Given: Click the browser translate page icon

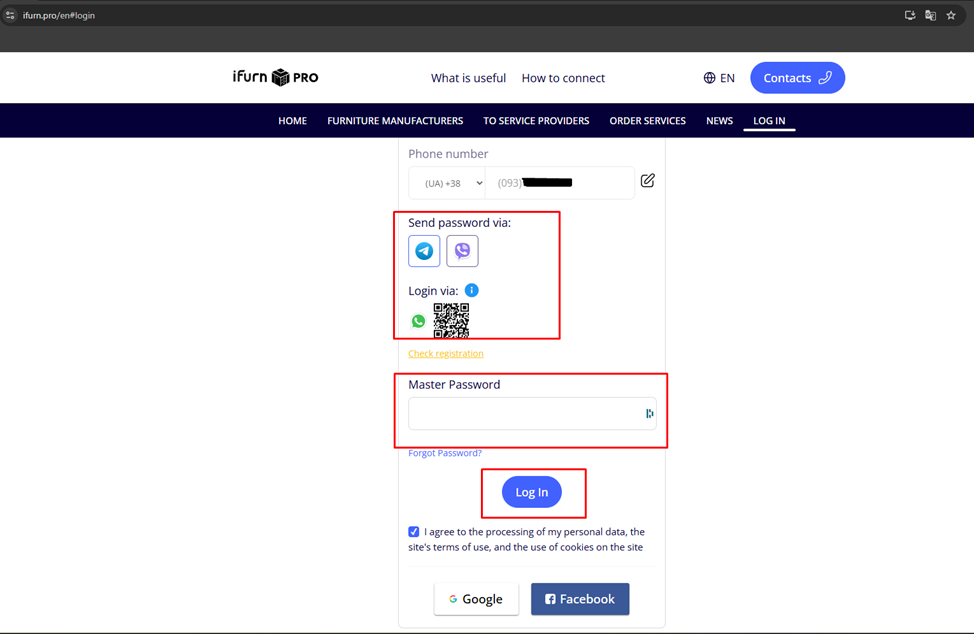Looking at the screenshot, I should [930, 16].
